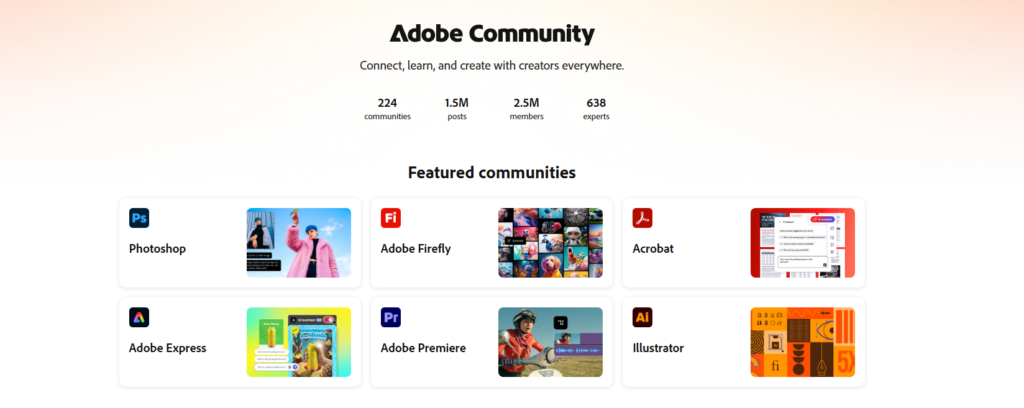Open the Illustrator community link
Screen dimensions: 1024x408
(658, 348)
